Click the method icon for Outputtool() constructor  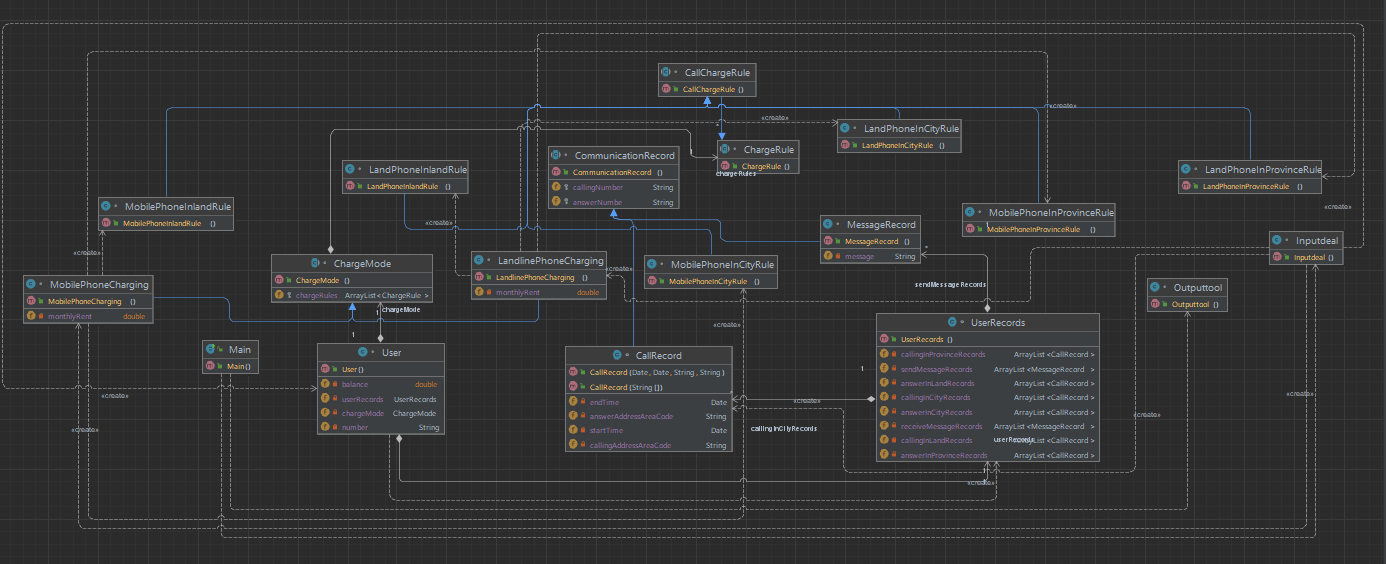point(1155,304)
